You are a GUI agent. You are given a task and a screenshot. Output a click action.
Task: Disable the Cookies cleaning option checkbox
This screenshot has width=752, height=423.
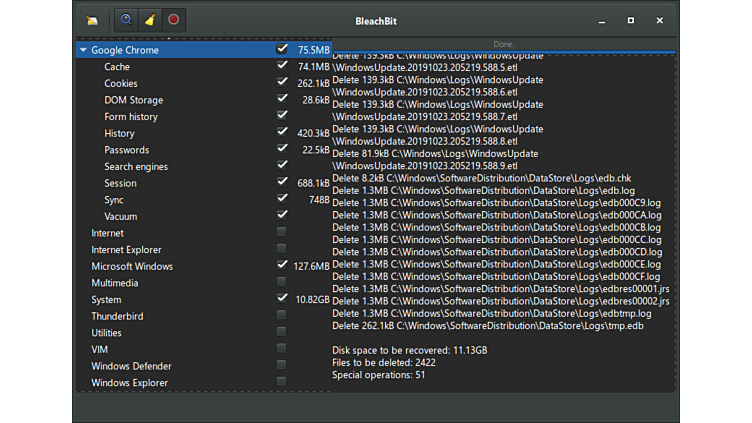click(282, 83)
